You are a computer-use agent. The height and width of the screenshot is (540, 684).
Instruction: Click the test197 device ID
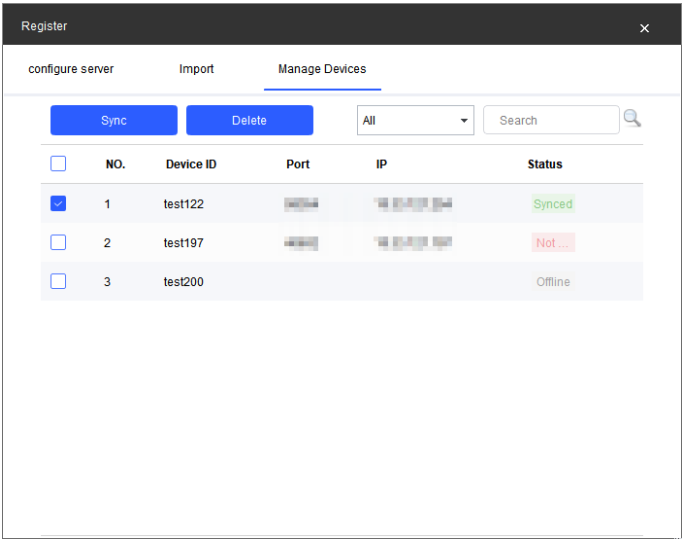click(184, 243)
